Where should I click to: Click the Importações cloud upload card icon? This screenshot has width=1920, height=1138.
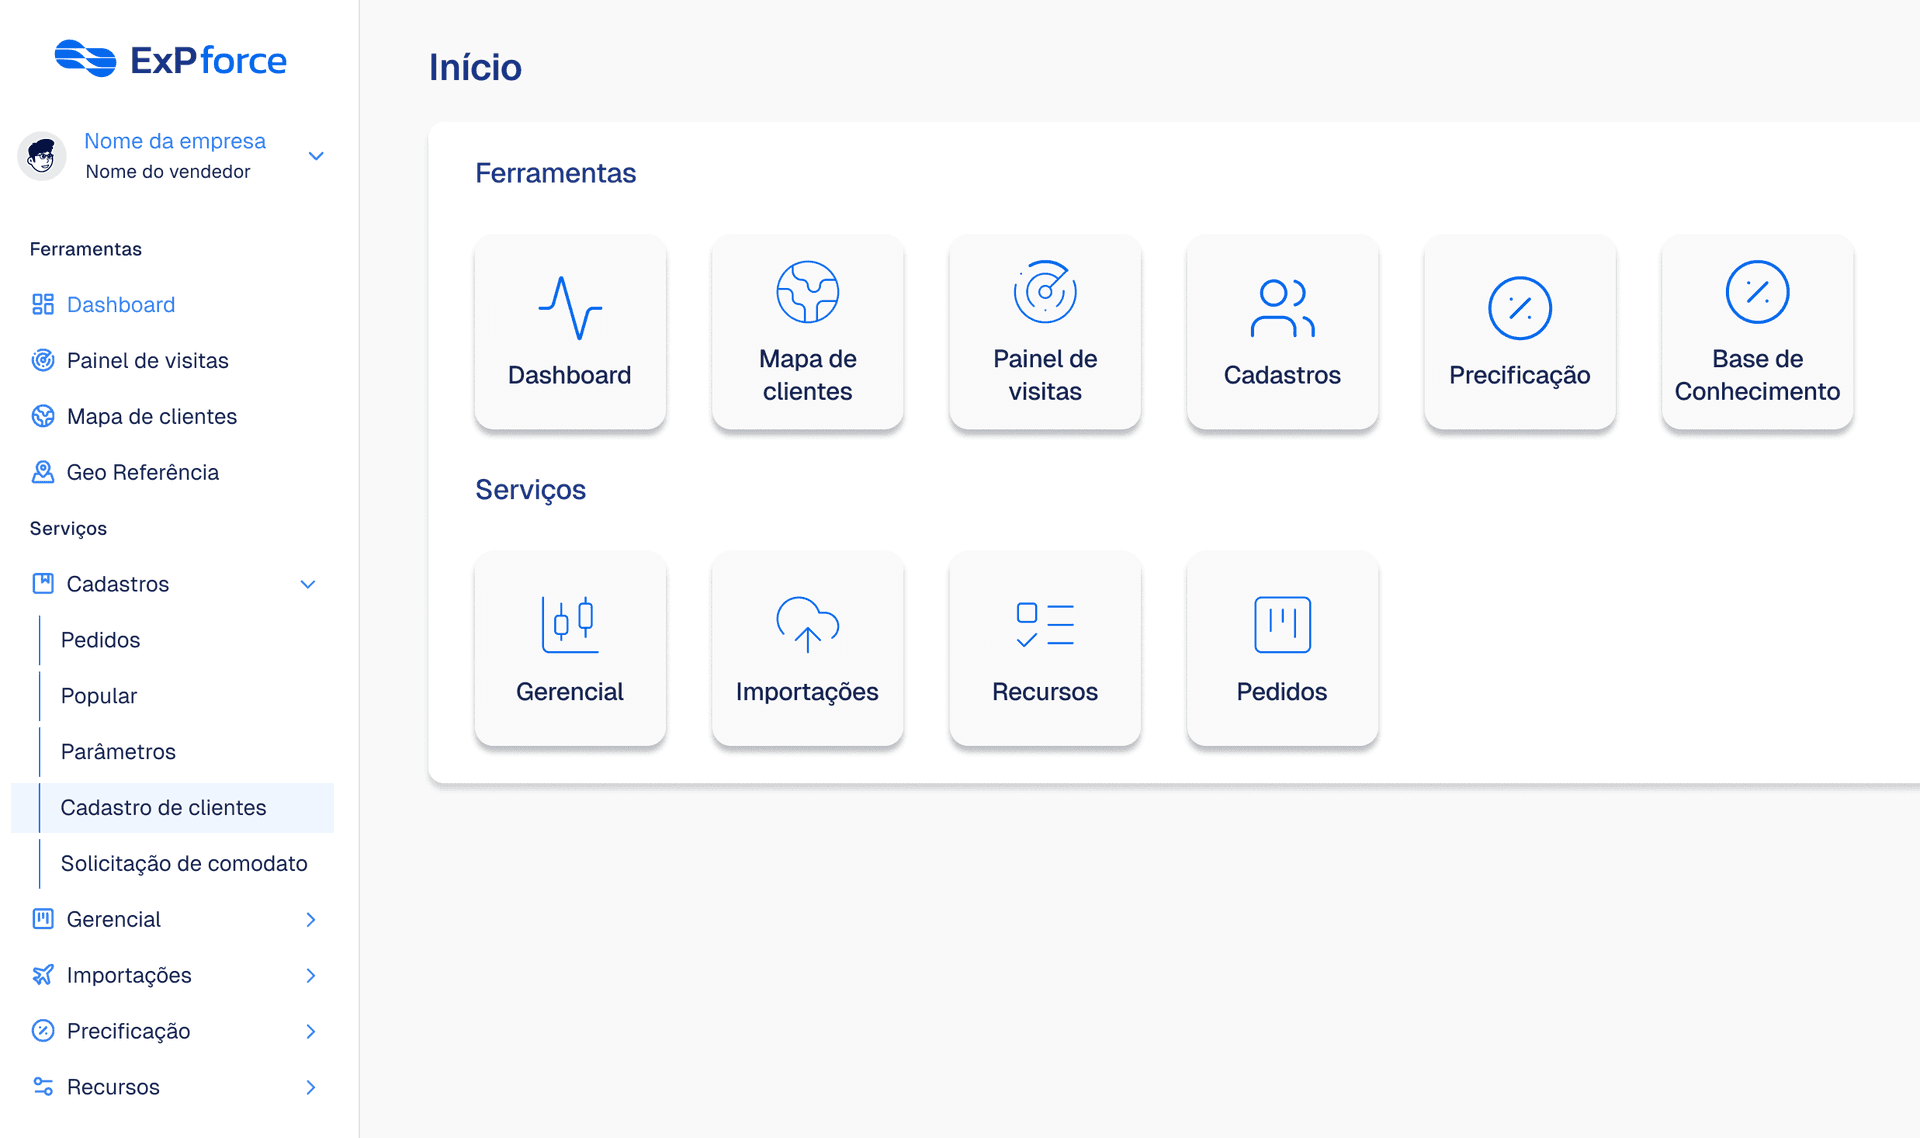click(808, 624)
